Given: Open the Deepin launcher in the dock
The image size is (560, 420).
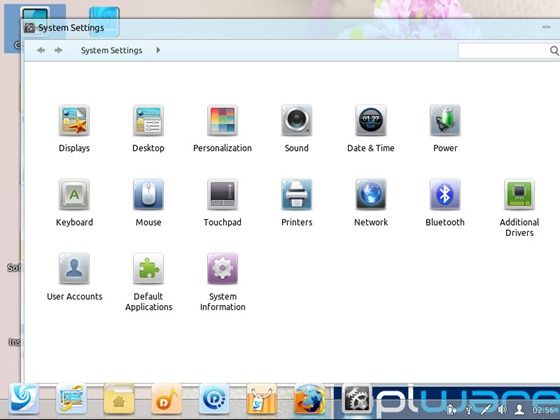Looking at the screenshot, I should 24,399.
